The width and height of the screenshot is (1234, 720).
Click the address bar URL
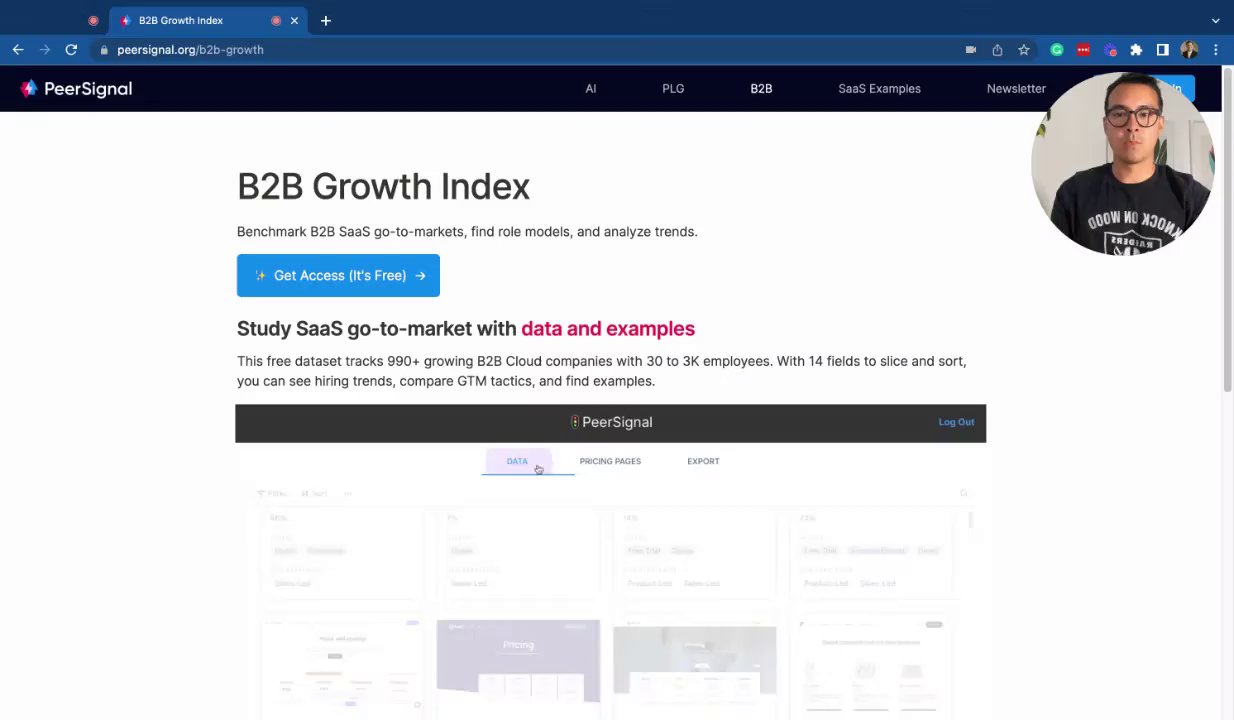point(190,50)
